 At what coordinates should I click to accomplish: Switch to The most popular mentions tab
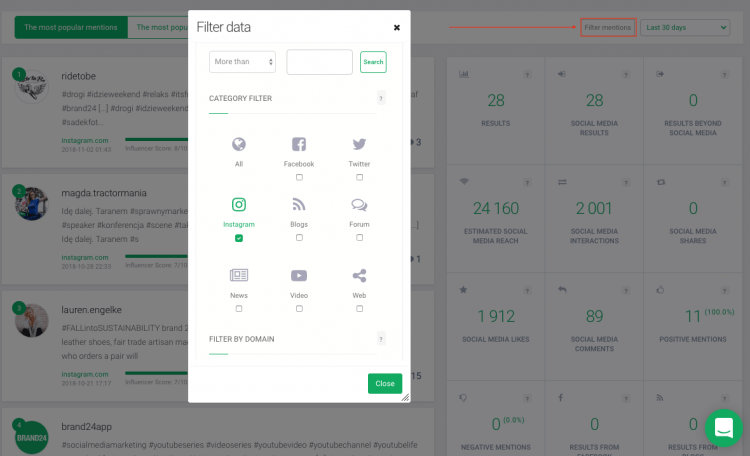click(70, 27)
